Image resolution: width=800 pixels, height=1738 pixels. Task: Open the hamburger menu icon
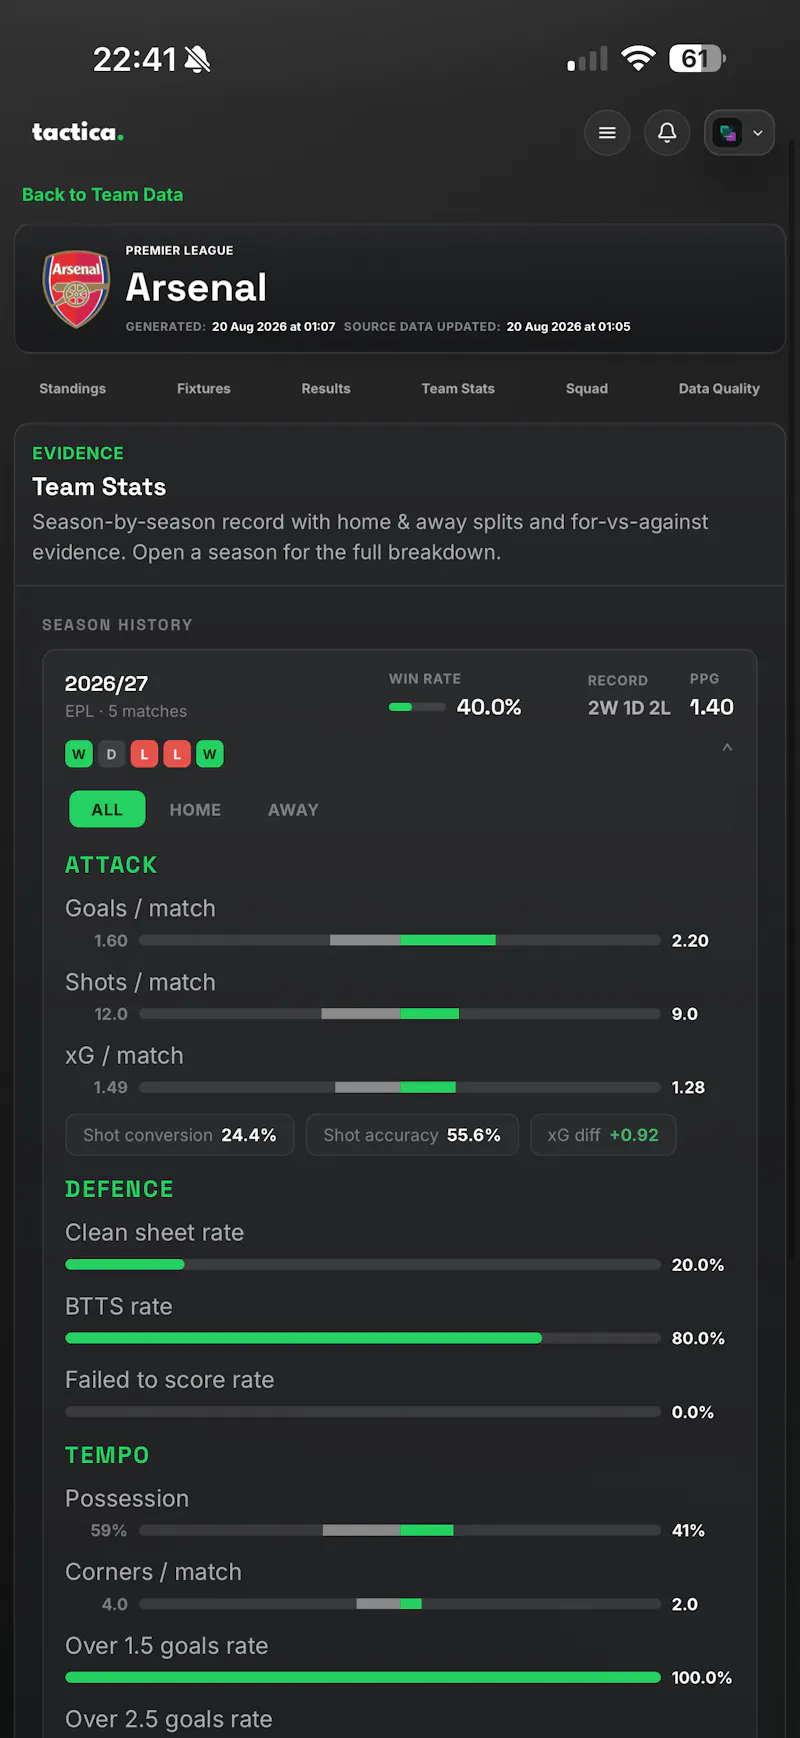click(607, 133)
